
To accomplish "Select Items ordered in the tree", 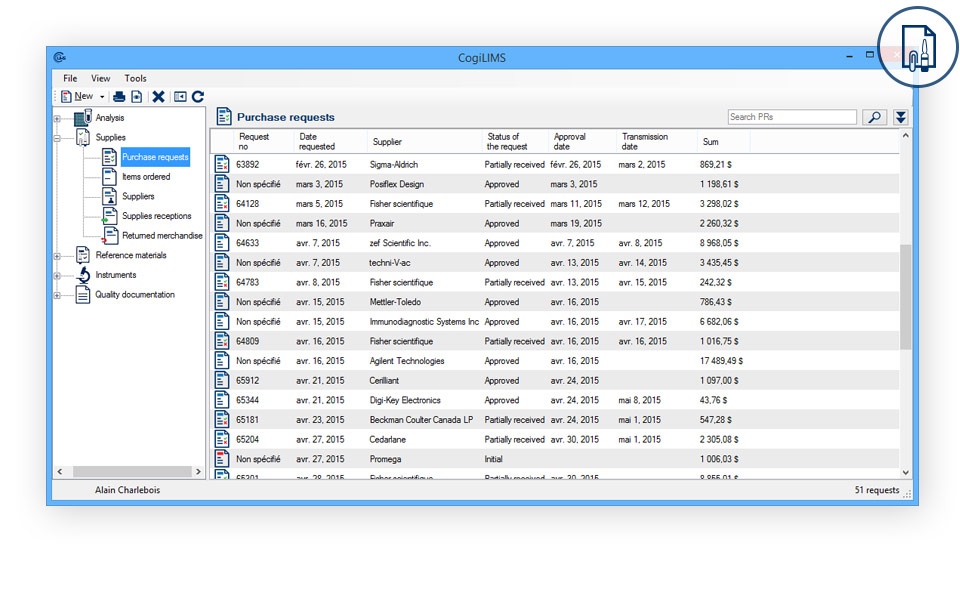I will point(146,177).
